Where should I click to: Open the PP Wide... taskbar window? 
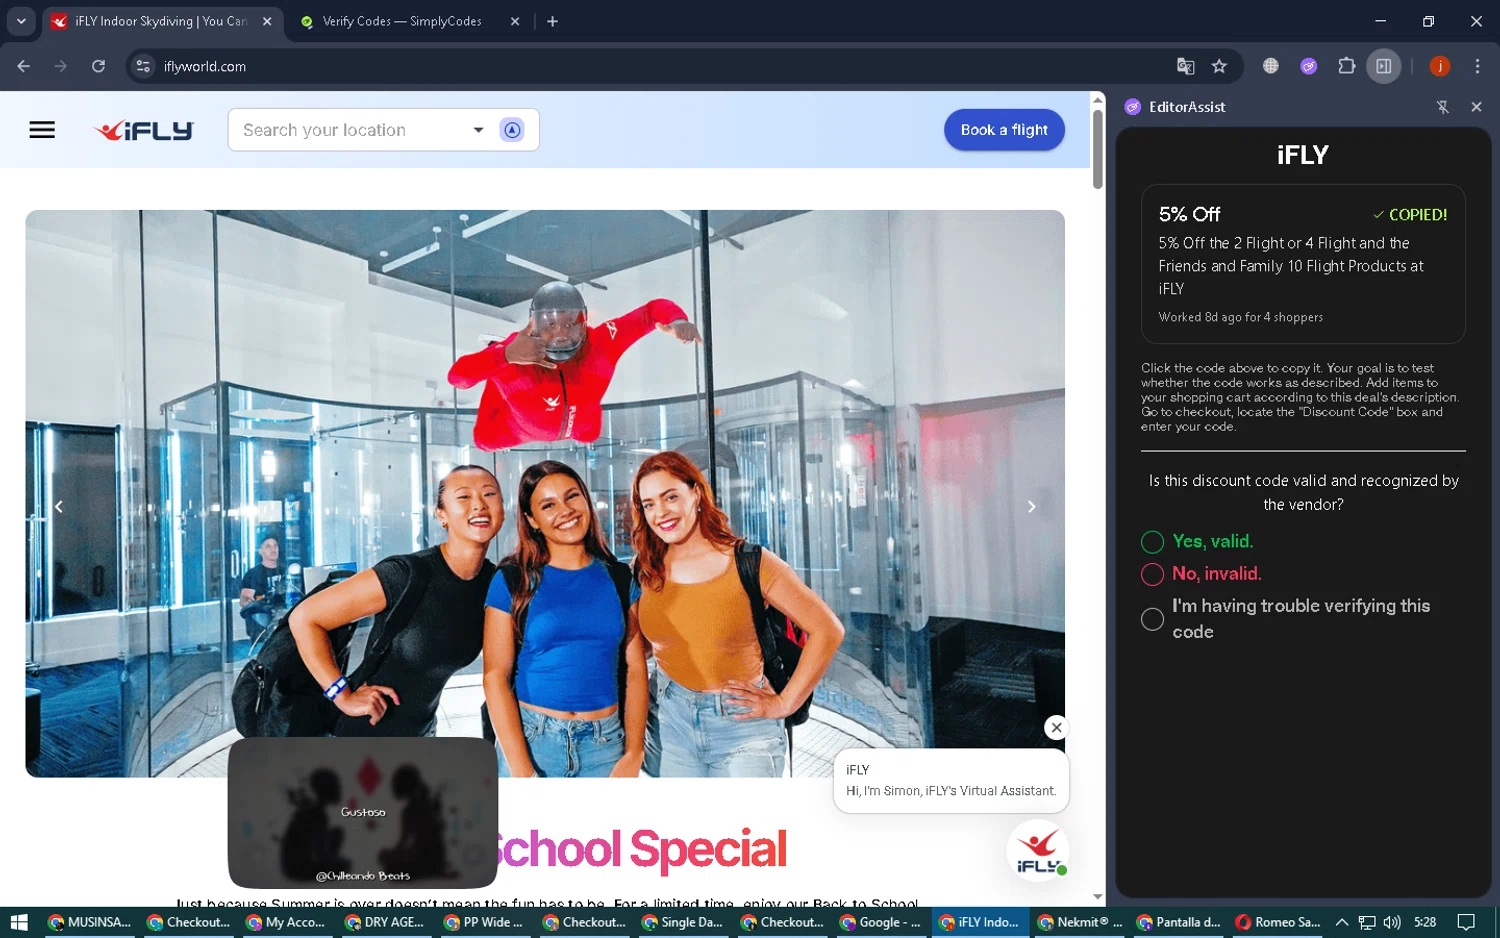click(484, 922)
